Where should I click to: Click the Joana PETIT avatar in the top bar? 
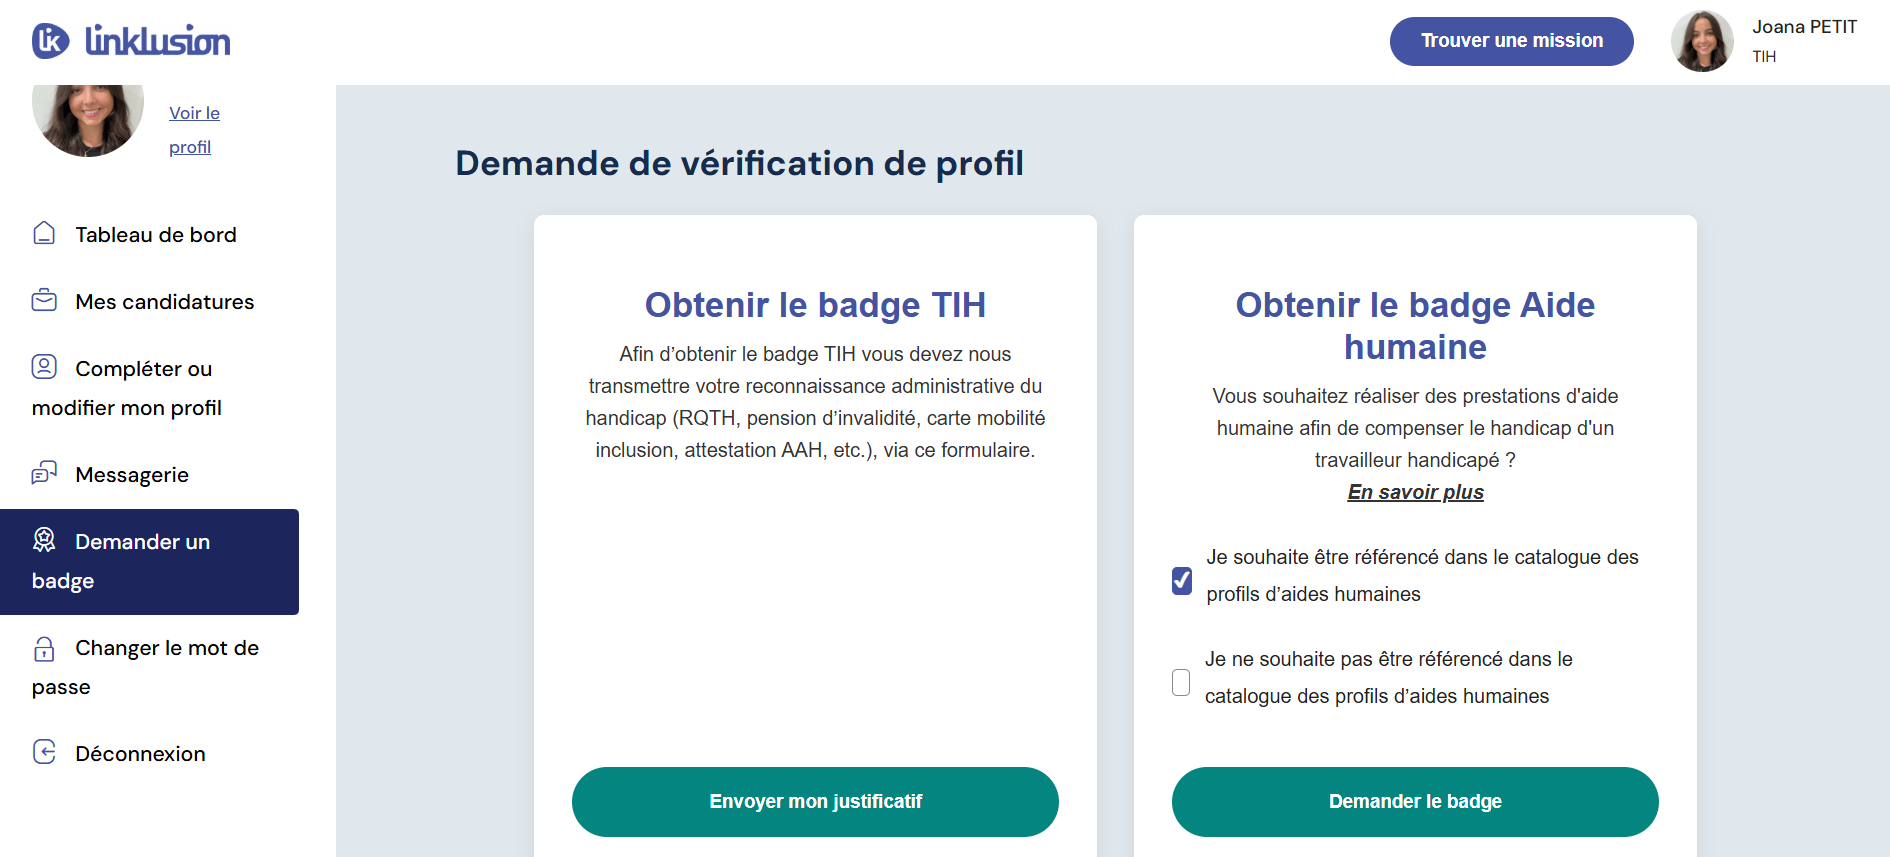tap(1701, 40)
